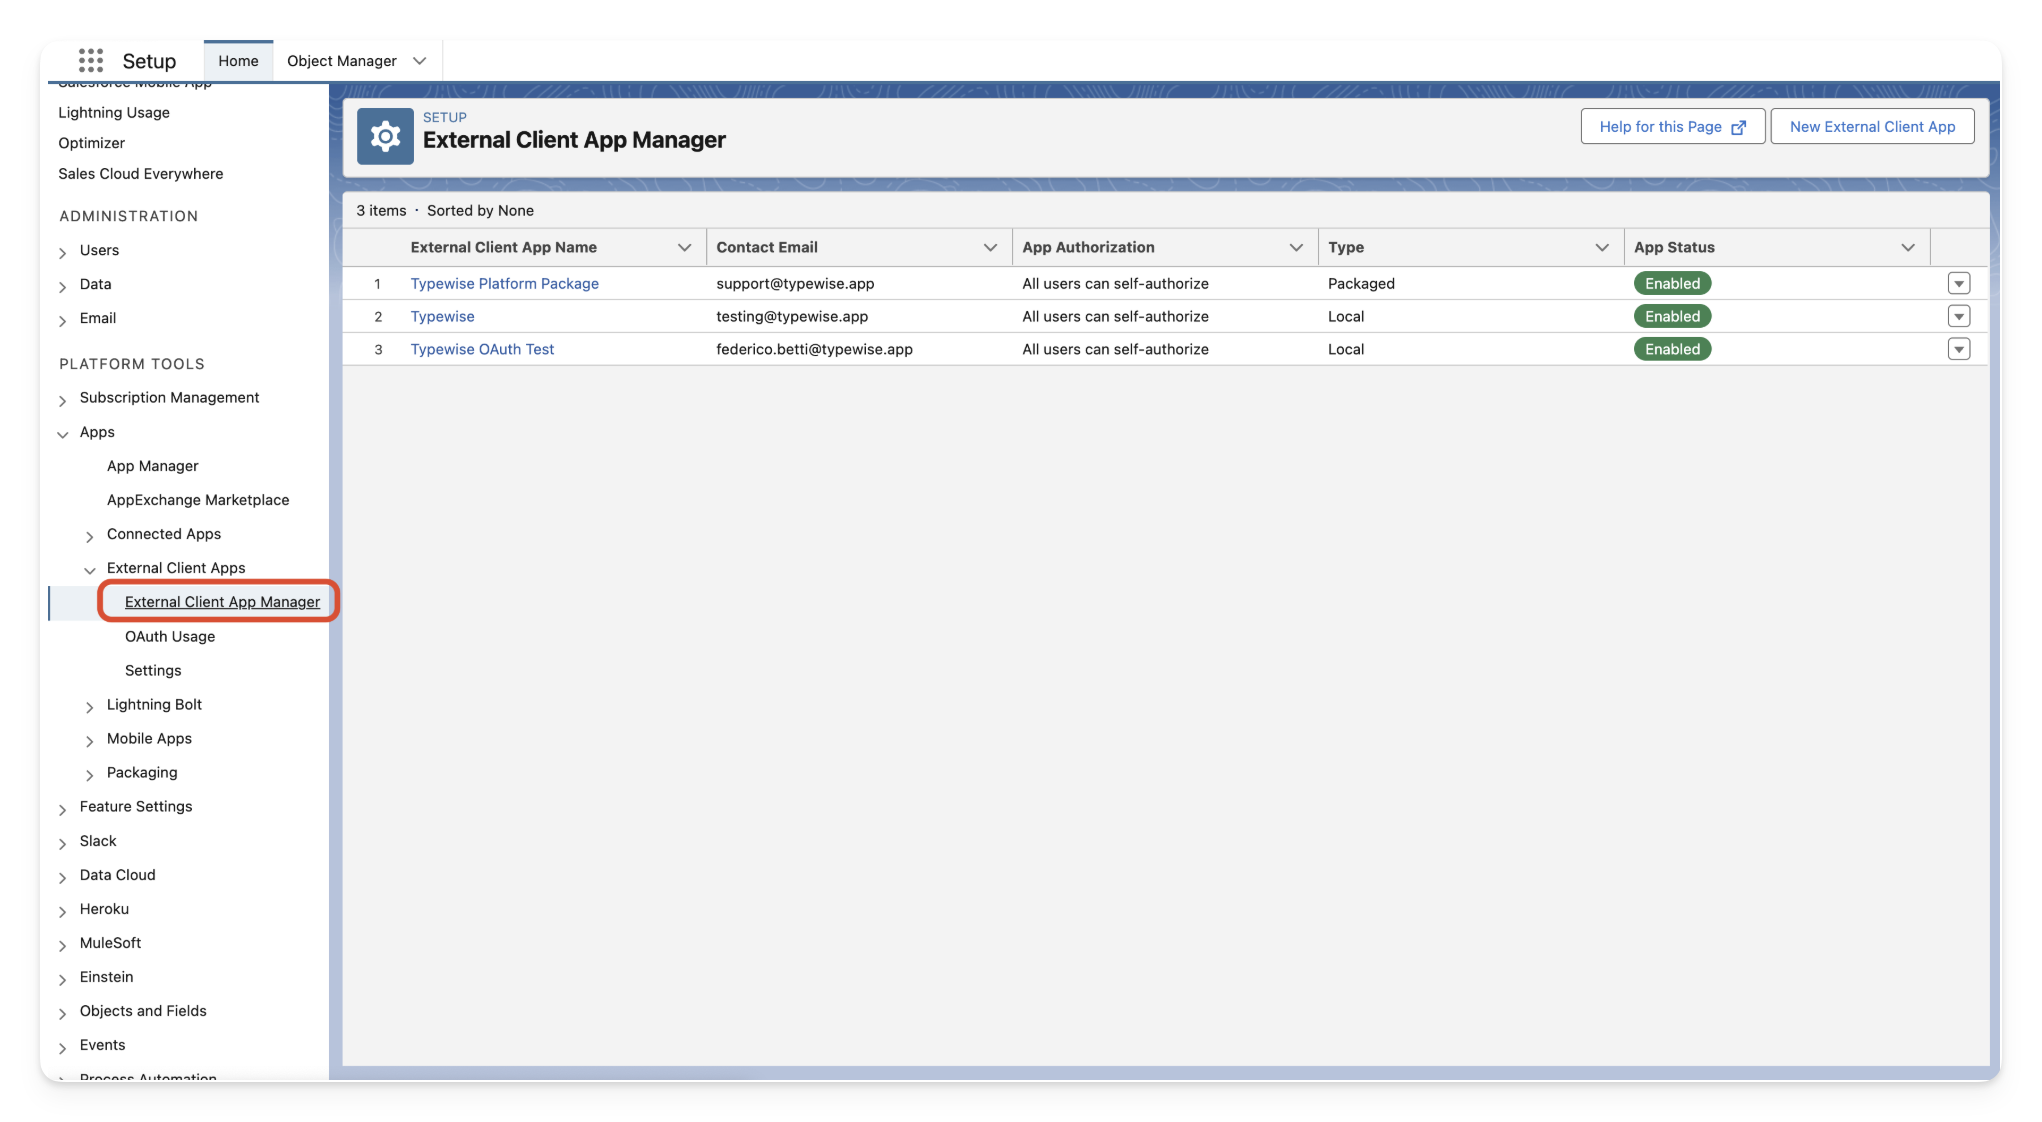Open row actions menu for Typewise app
Viewport: 2042px width, 1122px height.
pos(1958,317)
